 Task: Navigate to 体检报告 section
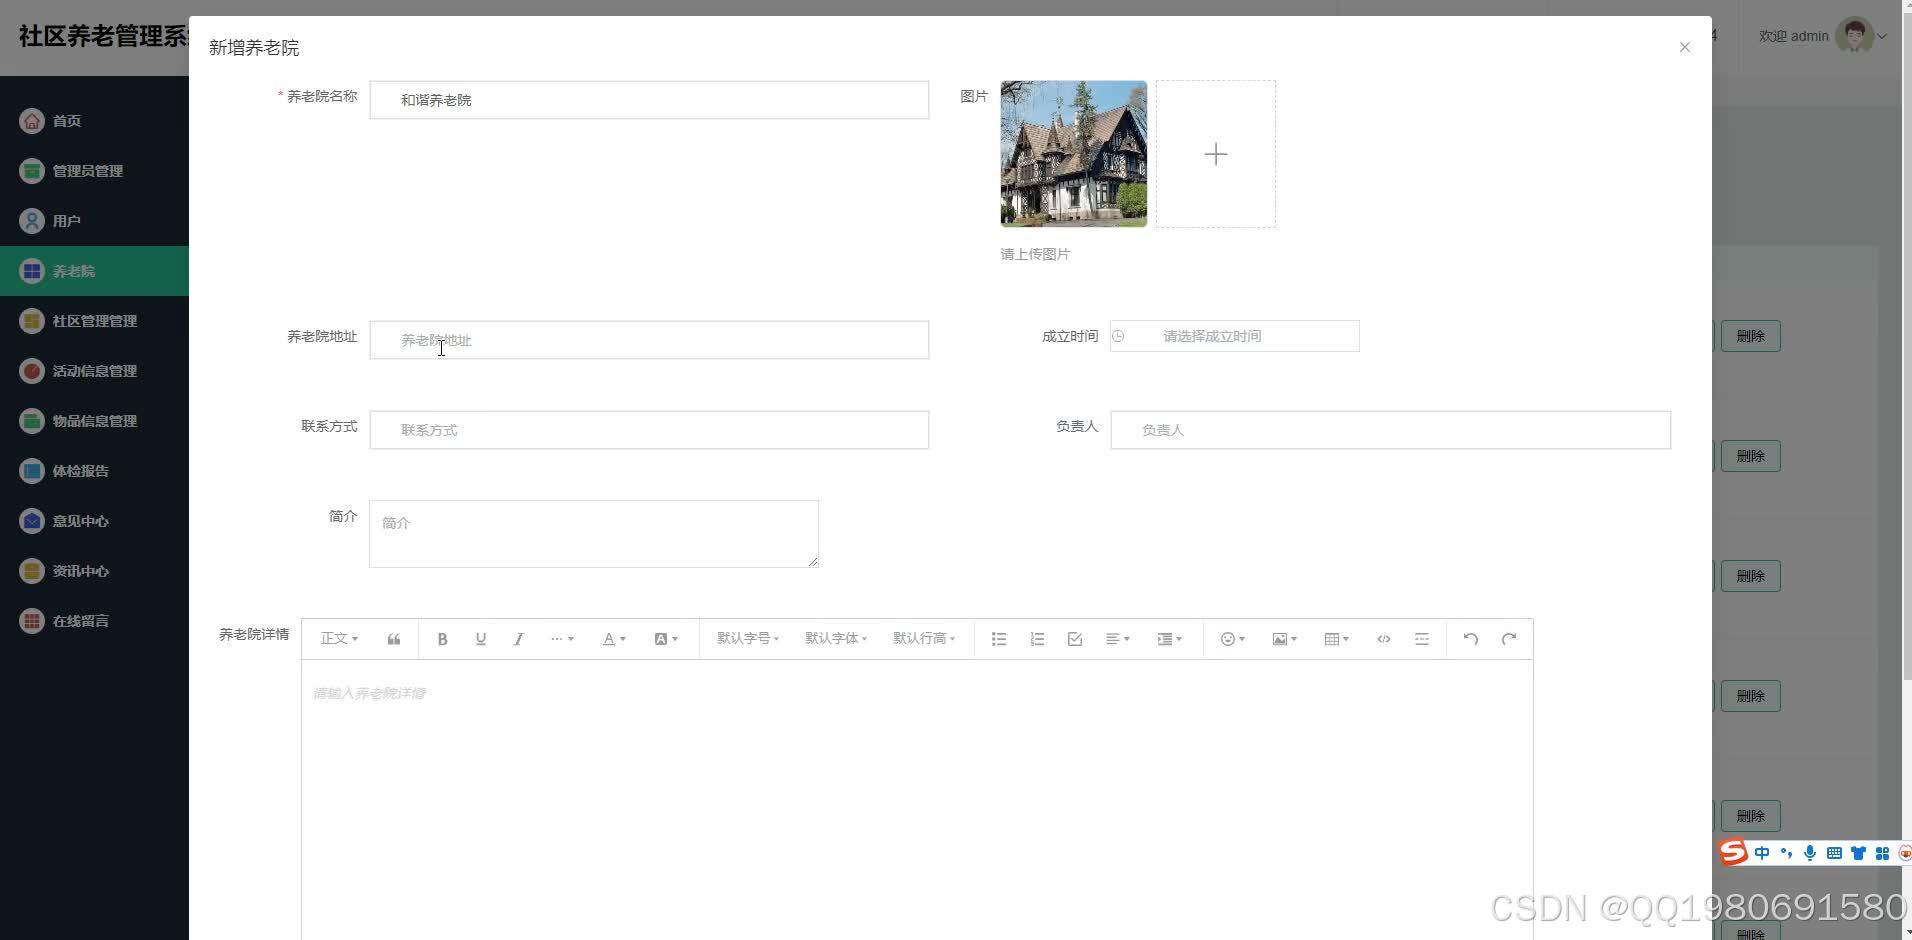point(78,470)
